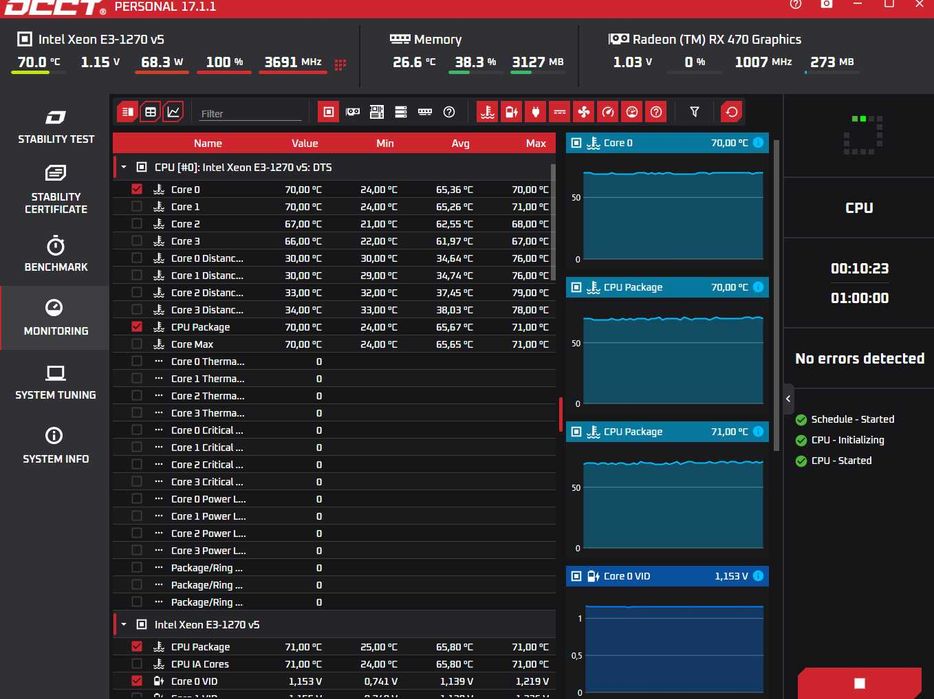Toggle CPU source filter icon
Viewport: 934px width, 699px height.
point(328,112)
